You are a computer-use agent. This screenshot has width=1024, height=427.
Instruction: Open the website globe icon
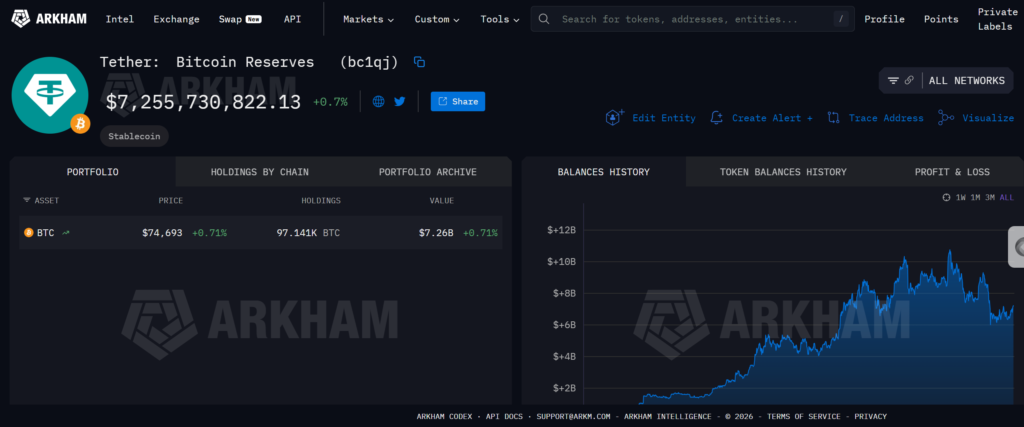378,101
